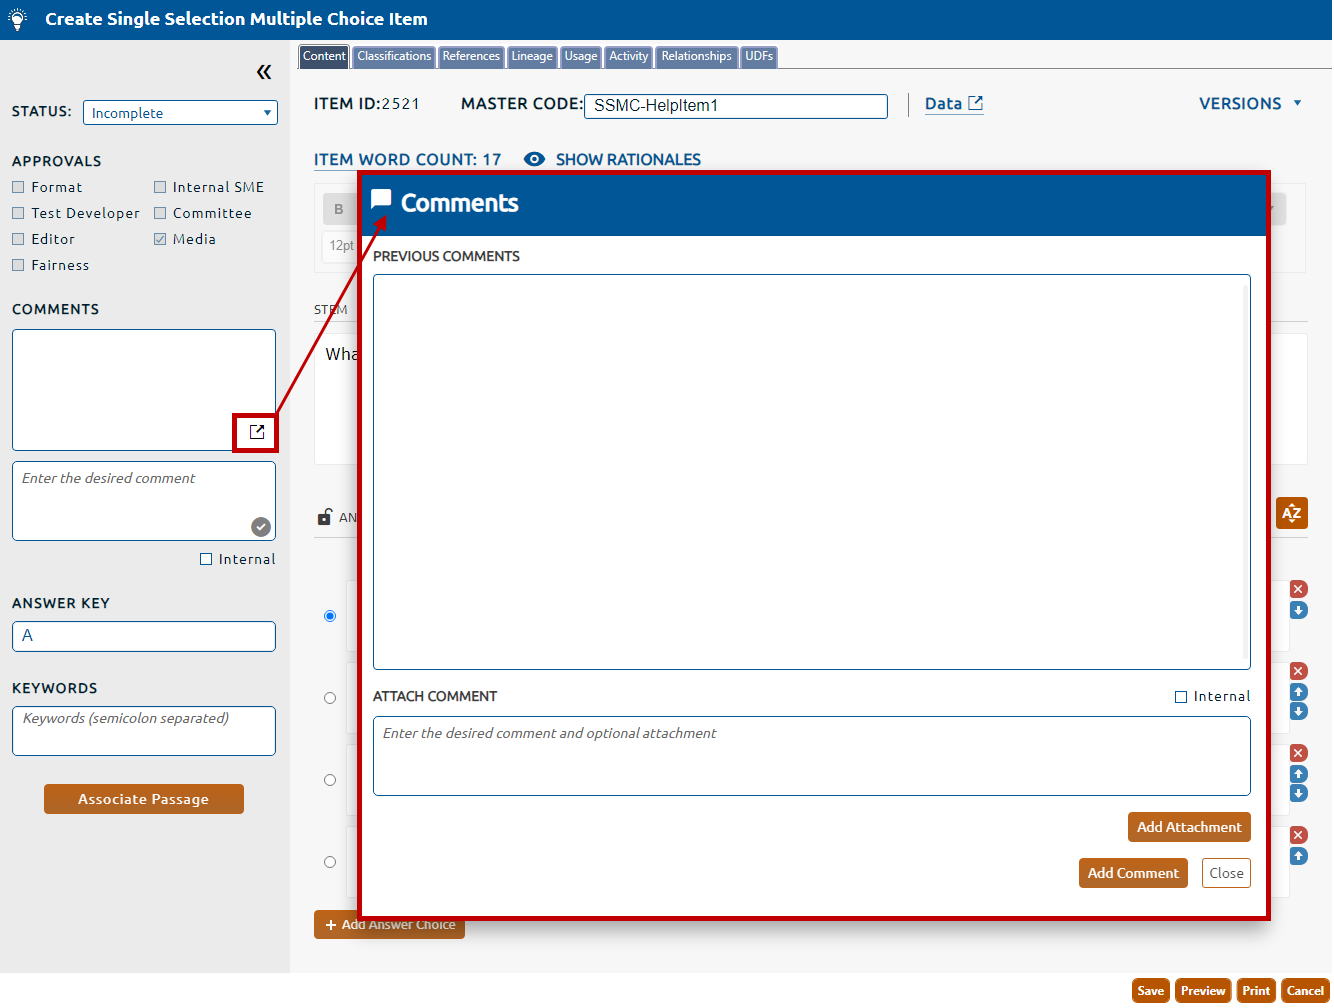1334x1008 pixels.
Task: Select the first answer choice radio button
Action: 330,616
